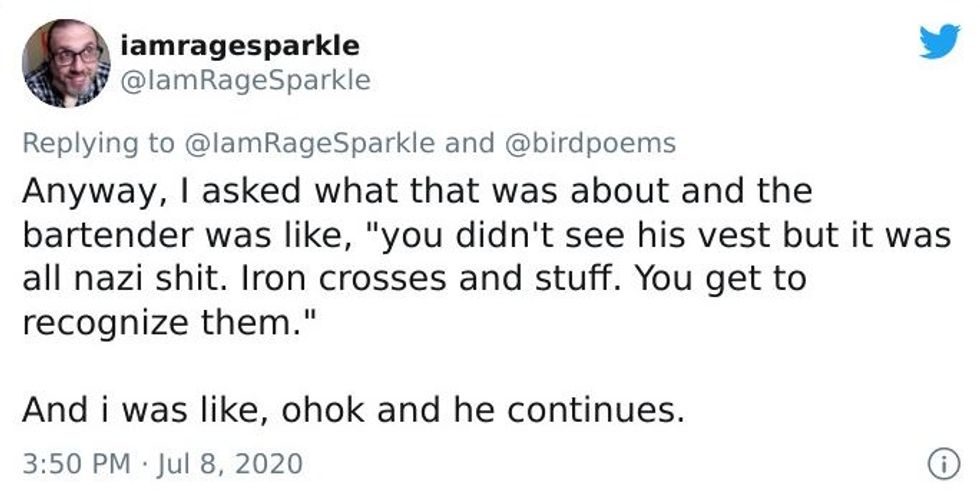This screenshot has height=496, width=980.
Task: Click the bold display name iamragesparkle
Action: click(x=239, y=46)
